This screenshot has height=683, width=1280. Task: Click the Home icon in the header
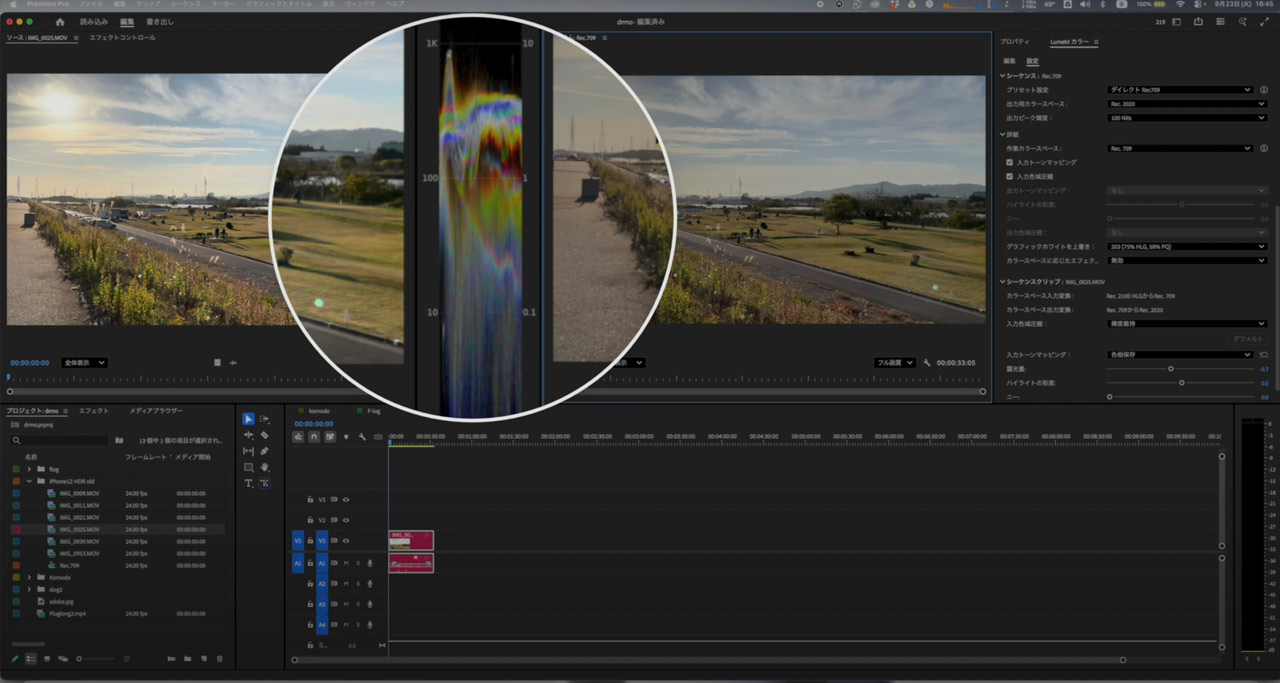pyautogui.click(x=60, y=21)
